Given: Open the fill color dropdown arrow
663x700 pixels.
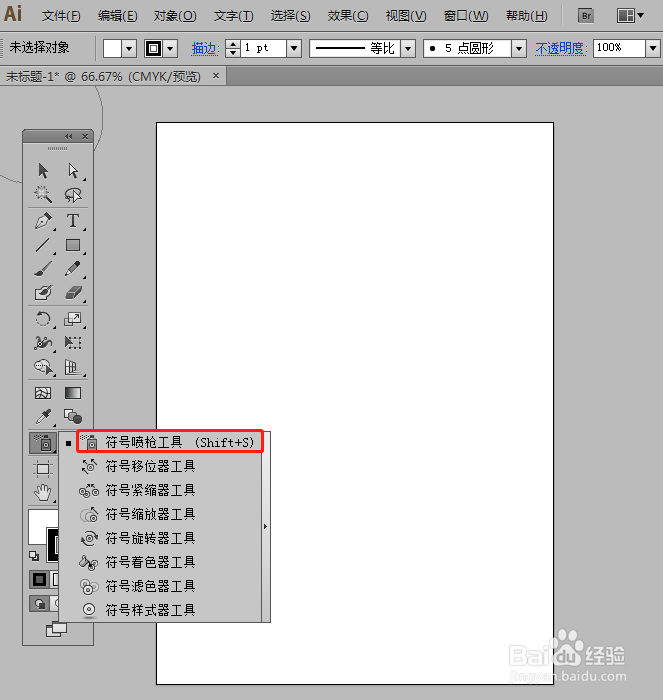Looking at the screenshot, I should (x=129, y=48).
